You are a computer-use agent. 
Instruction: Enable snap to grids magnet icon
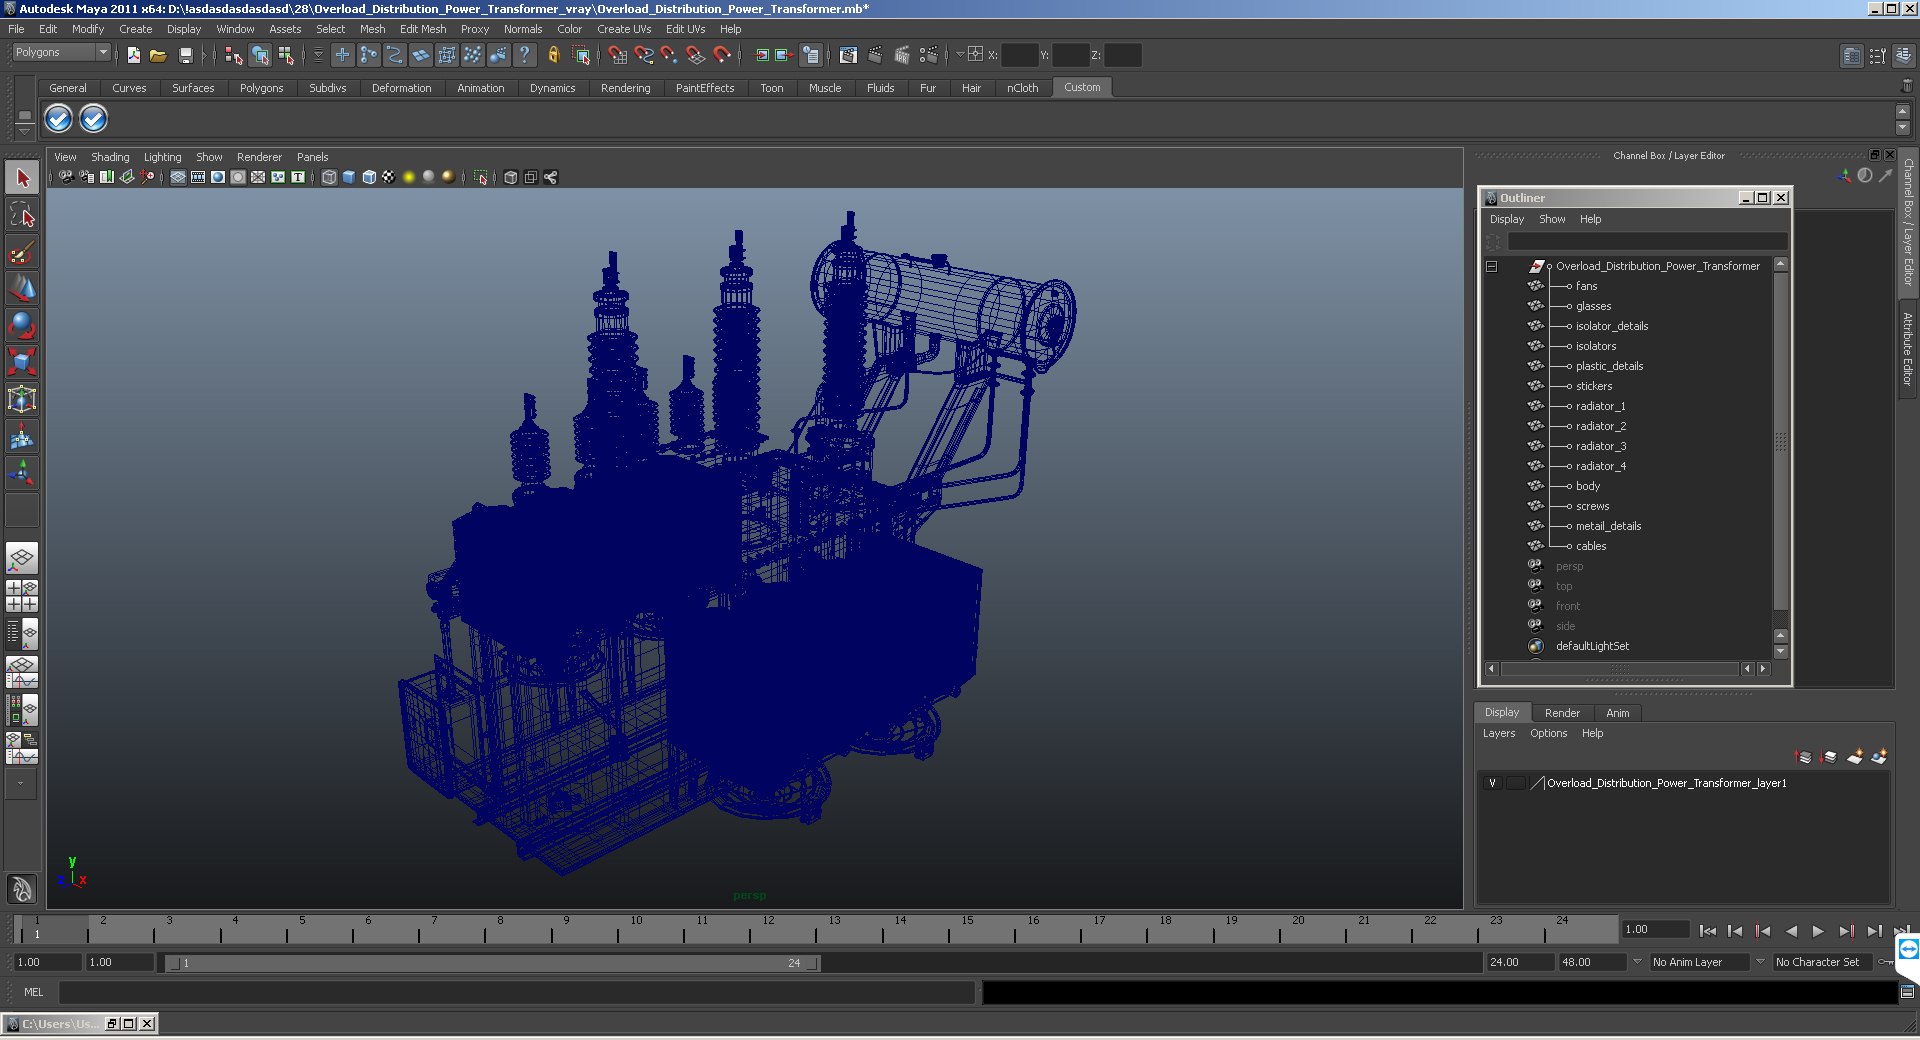click(x=617, y=56)
